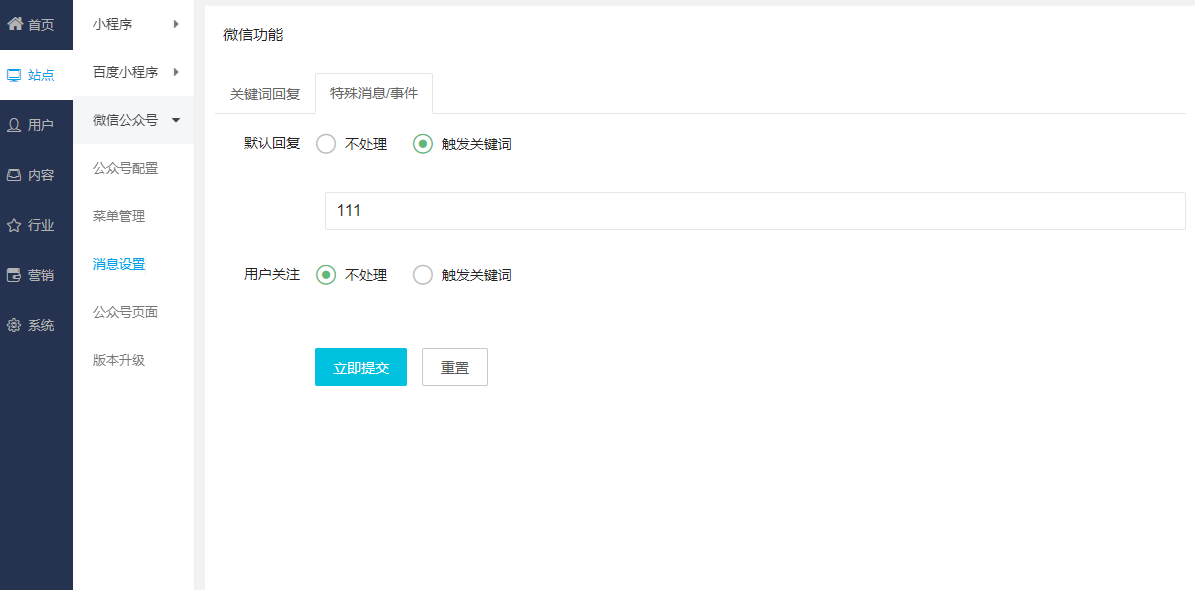Click the user icon beside 用户
Screen dimensions: 1195x590
[14, 125]
